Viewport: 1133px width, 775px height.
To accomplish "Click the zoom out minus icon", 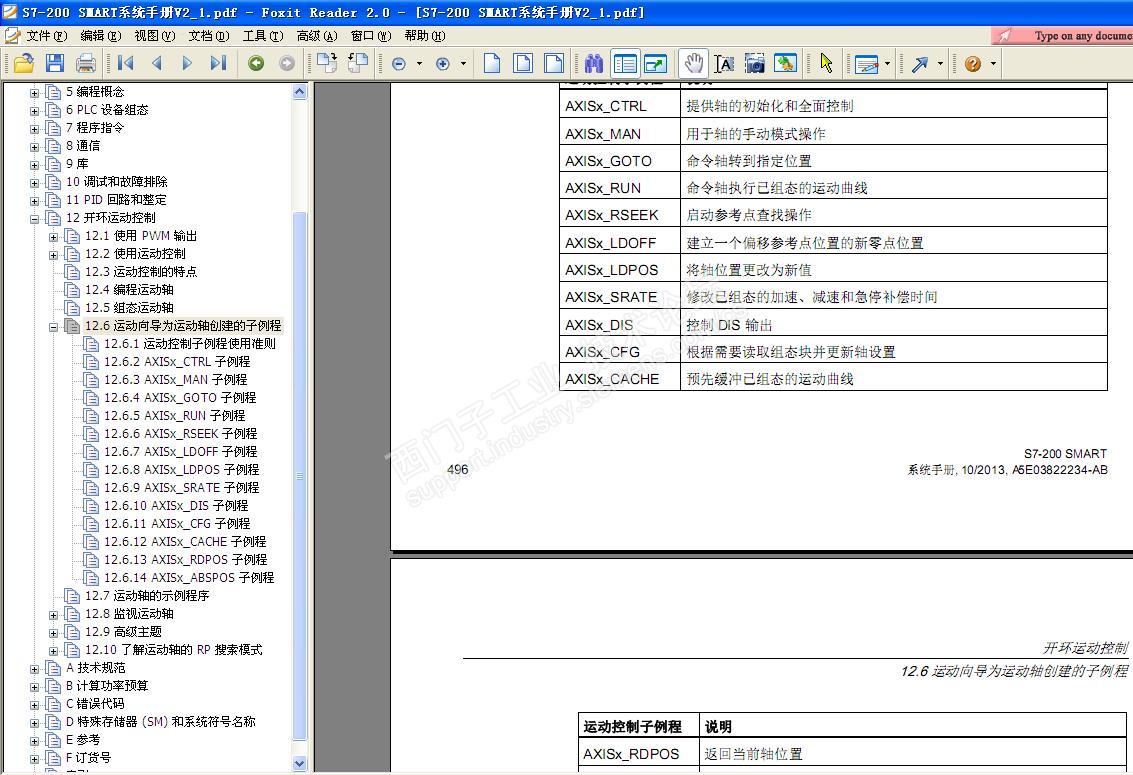I will click(399, 64).
